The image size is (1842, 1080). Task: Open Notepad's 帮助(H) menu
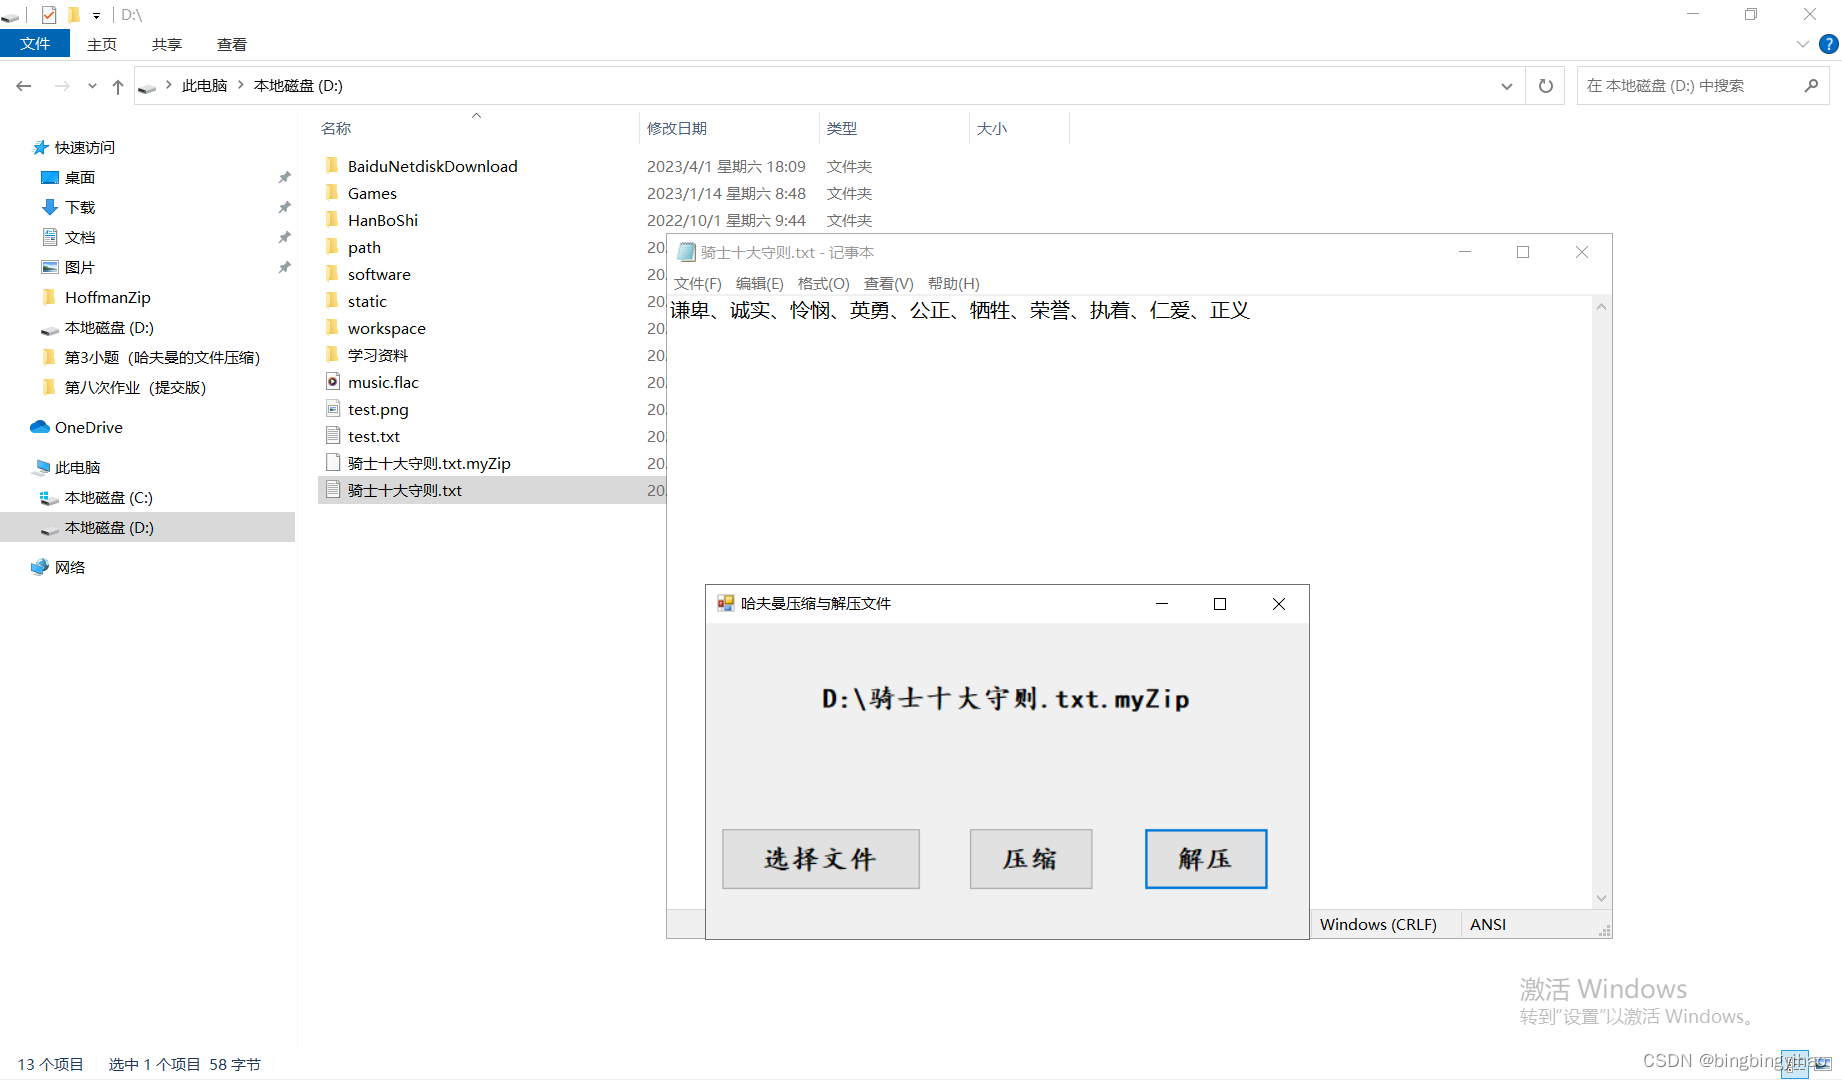[x=954, y=284]
